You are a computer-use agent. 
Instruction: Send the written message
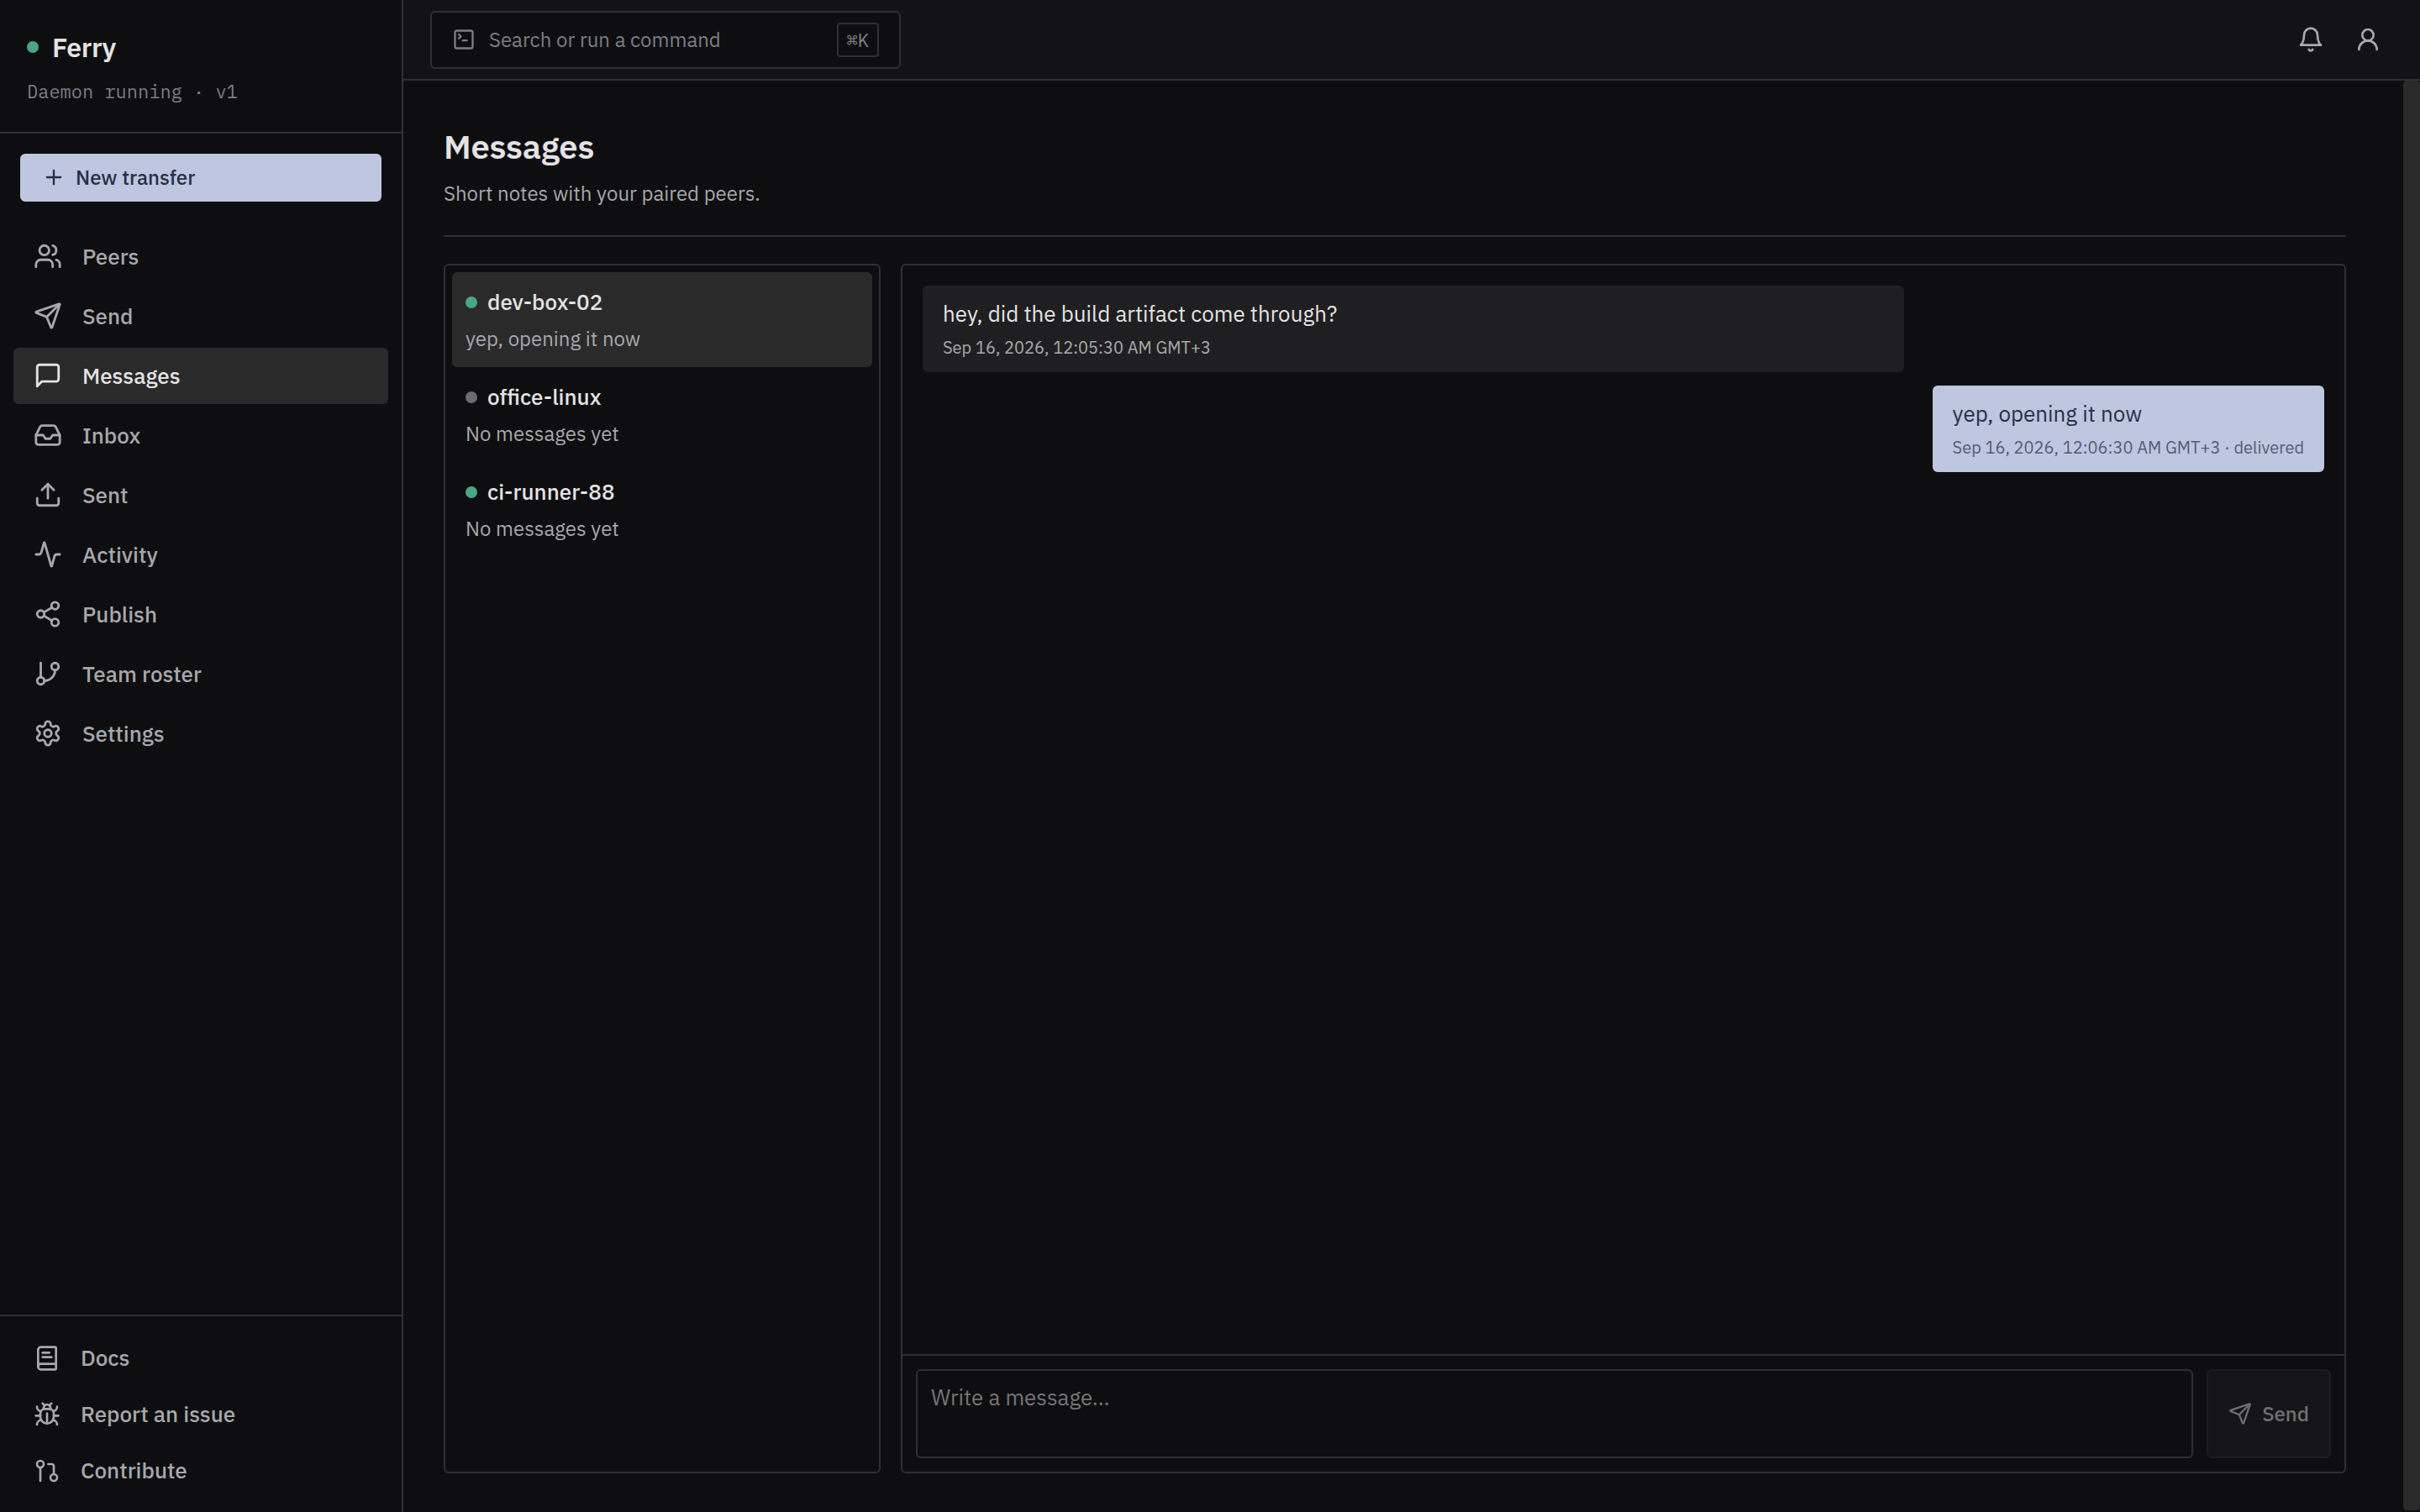click(x=2268, y=1413)
